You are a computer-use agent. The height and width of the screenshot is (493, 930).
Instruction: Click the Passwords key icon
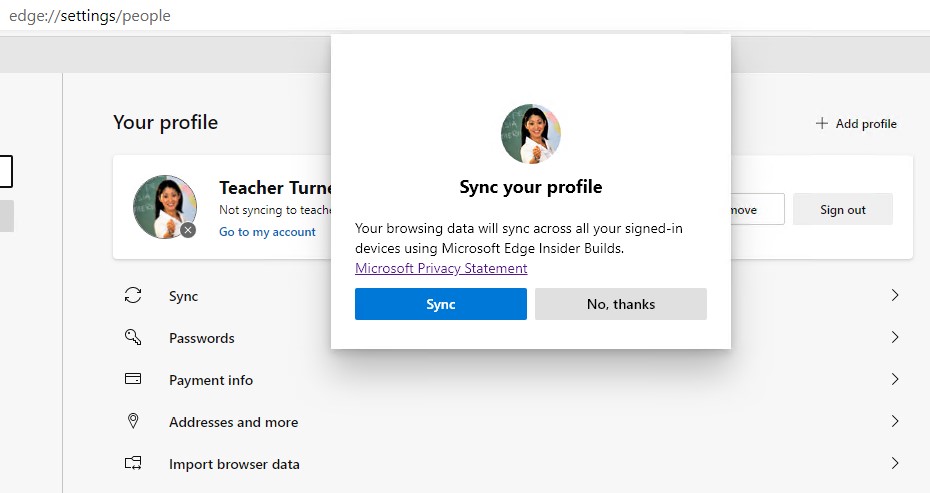(133, 337)
